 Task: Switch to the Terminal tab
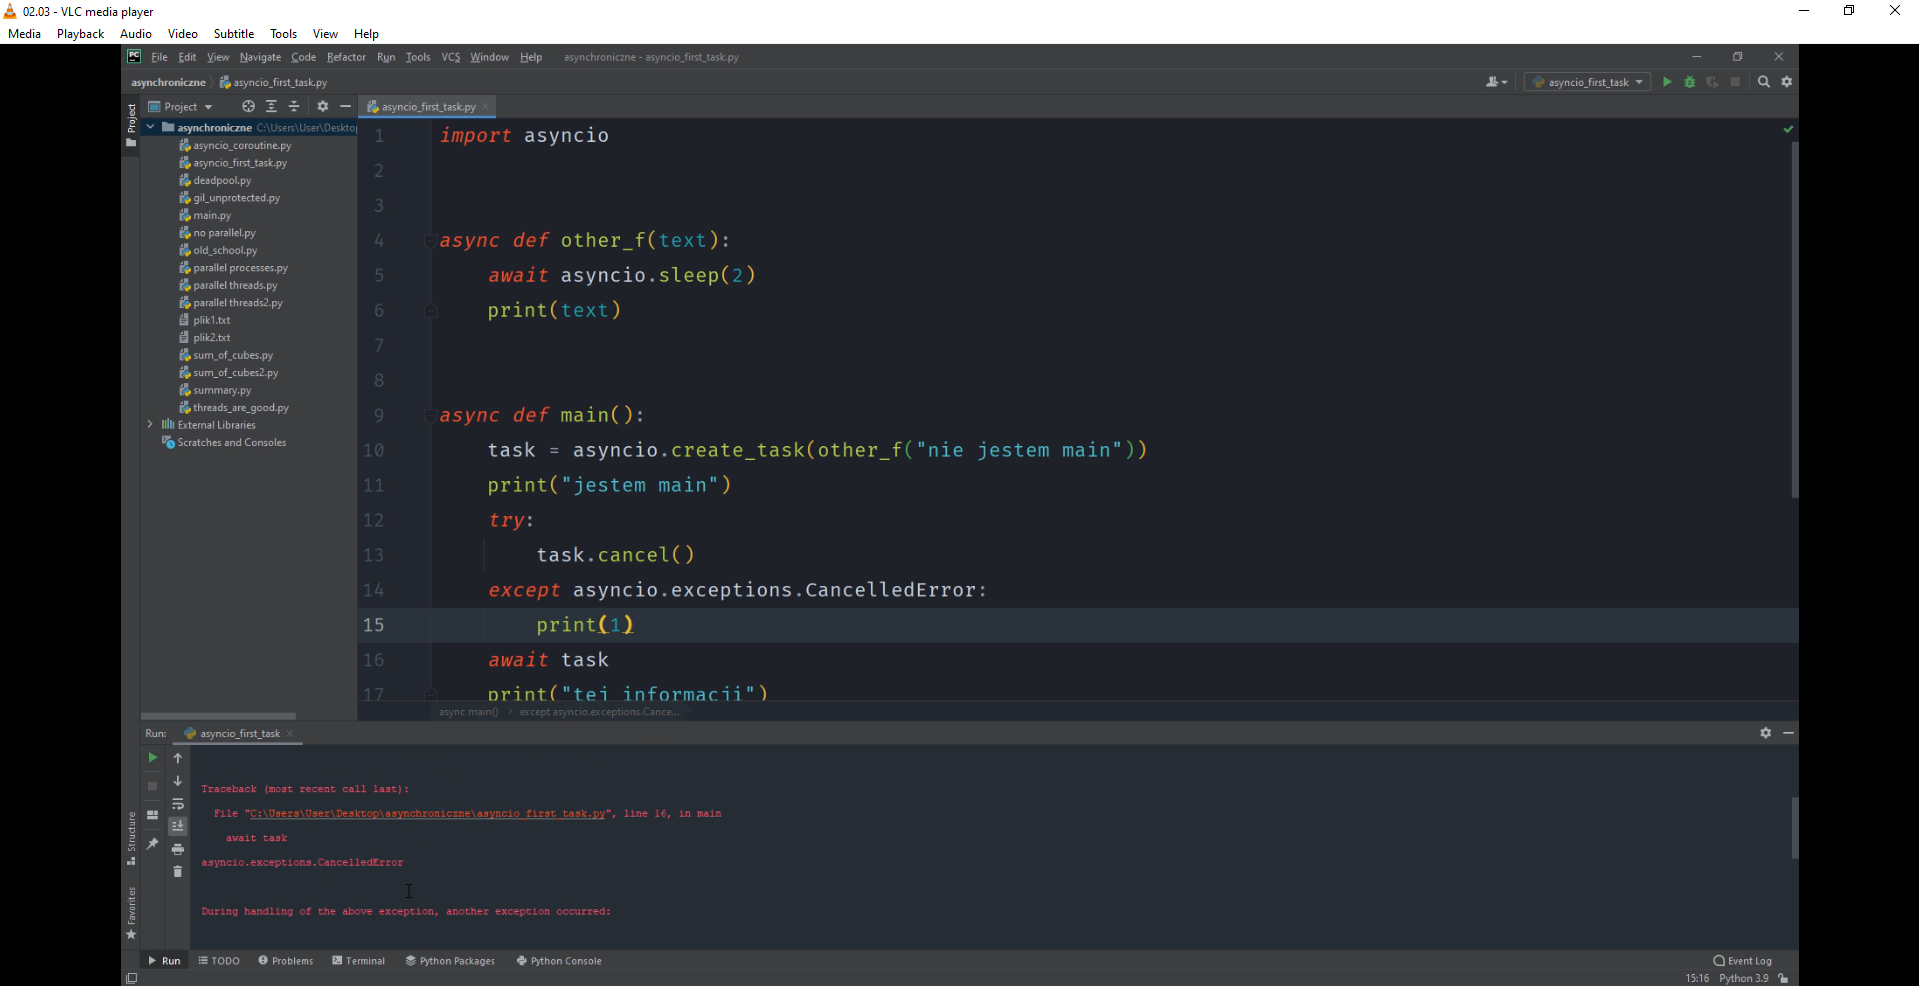click(359, 961)
